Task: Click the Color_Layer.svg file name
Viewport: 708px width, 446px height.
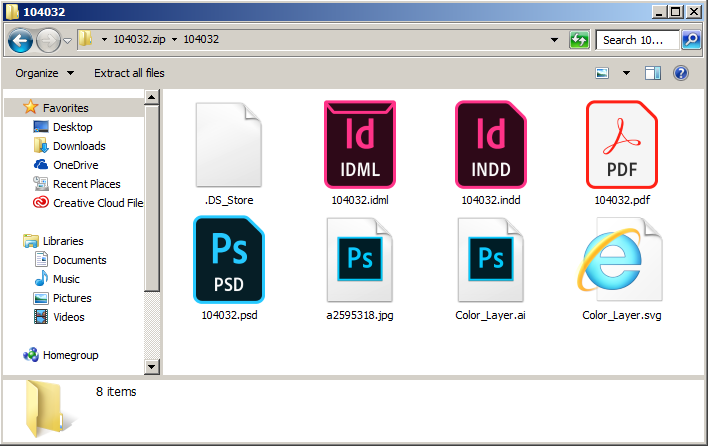Action: [622, 315]
